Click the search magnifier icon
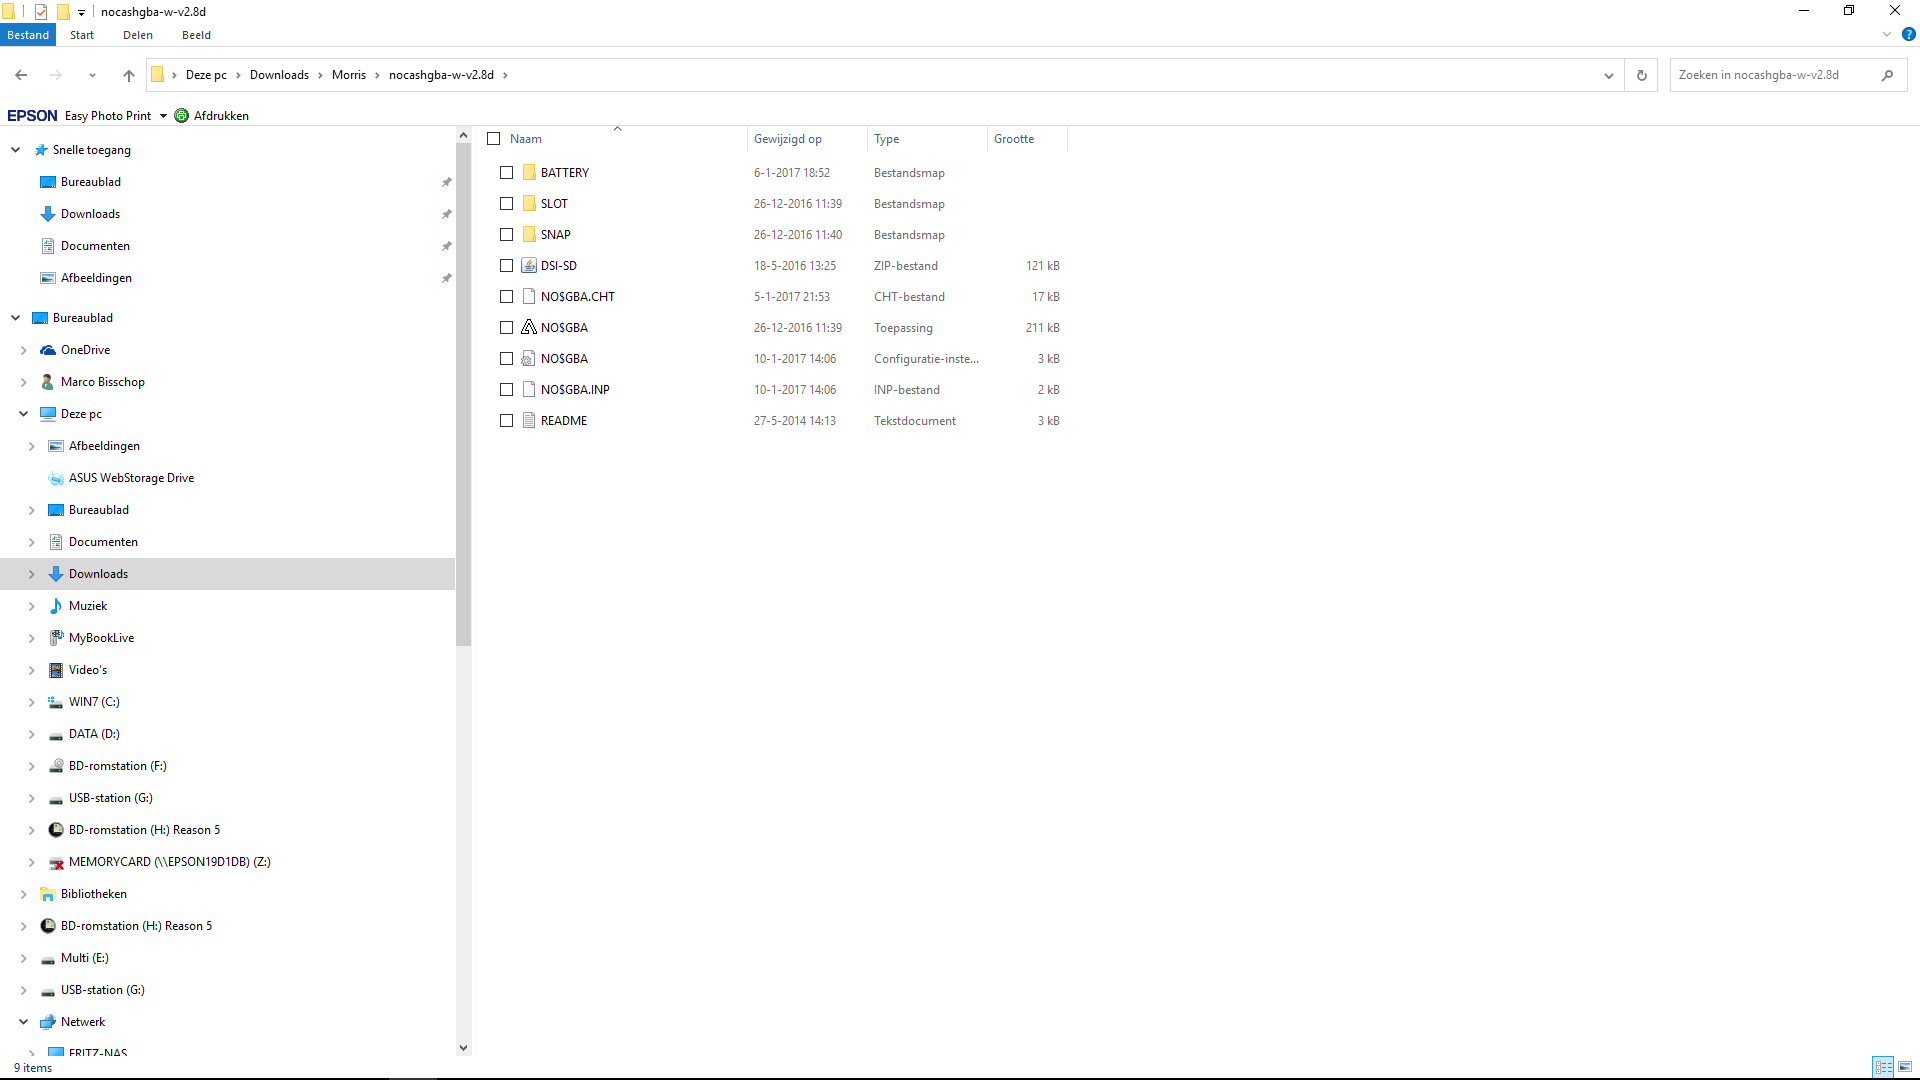 point(1887,75)
